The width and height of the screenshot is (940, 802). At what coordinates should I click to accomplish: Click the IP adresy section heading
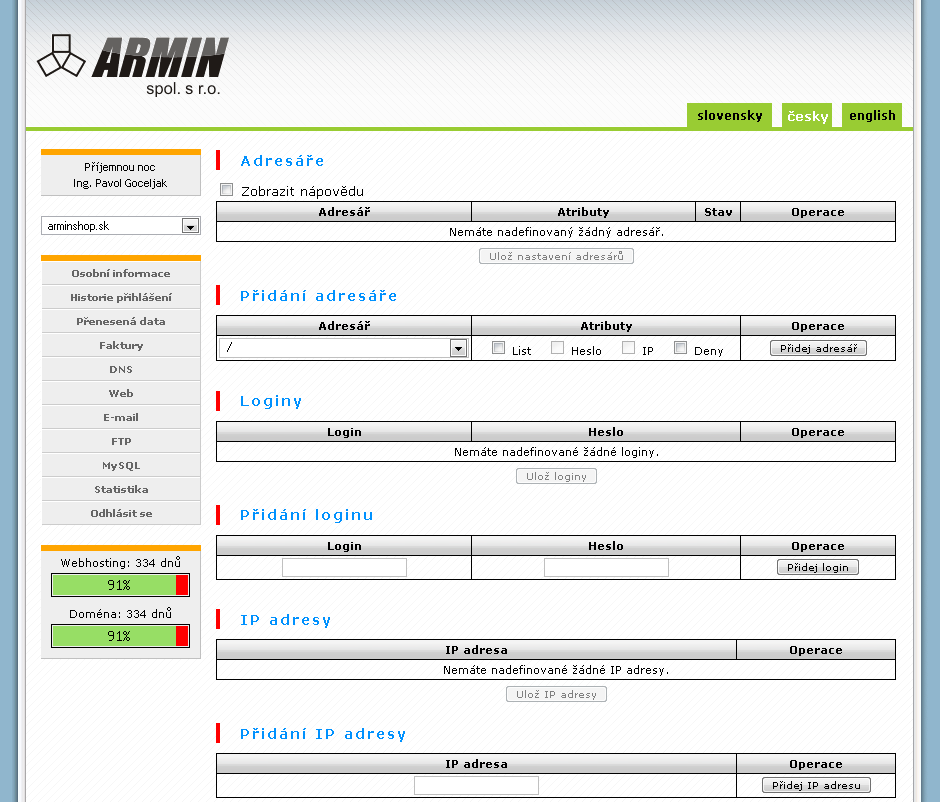[x=285, y=620]
